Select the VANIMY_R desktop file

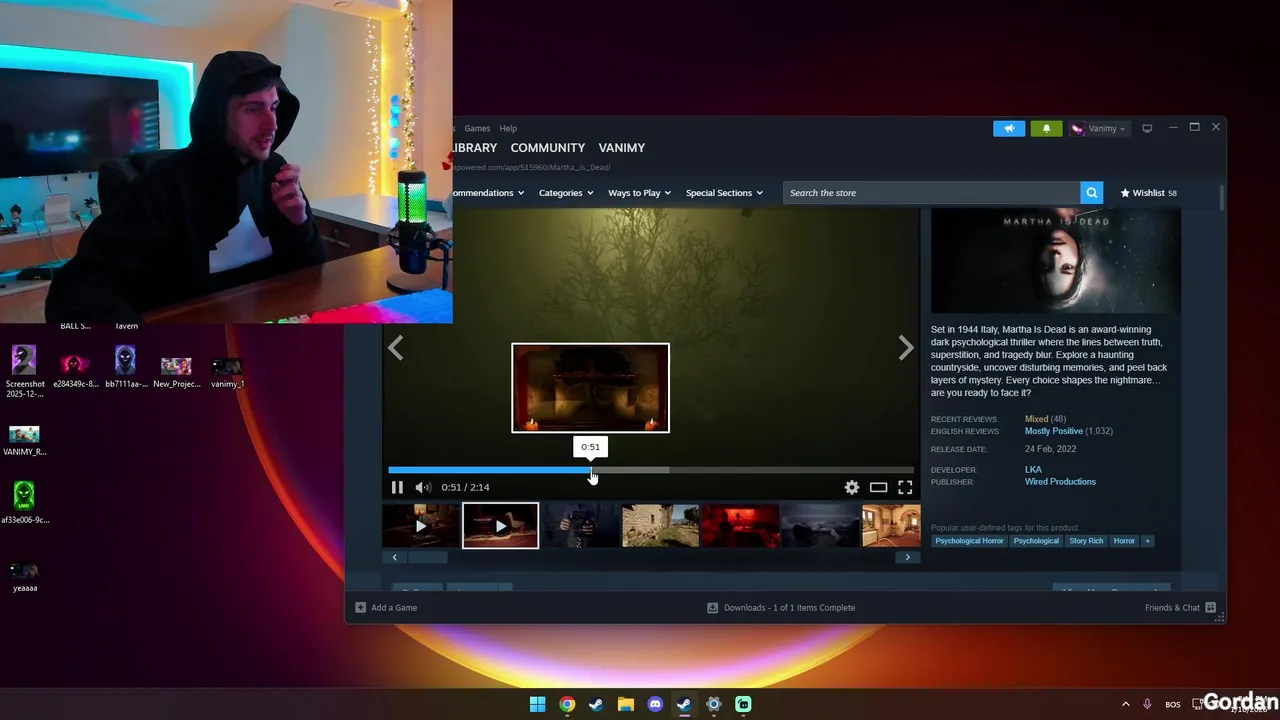pyautogui.click(x=24, y=441)
